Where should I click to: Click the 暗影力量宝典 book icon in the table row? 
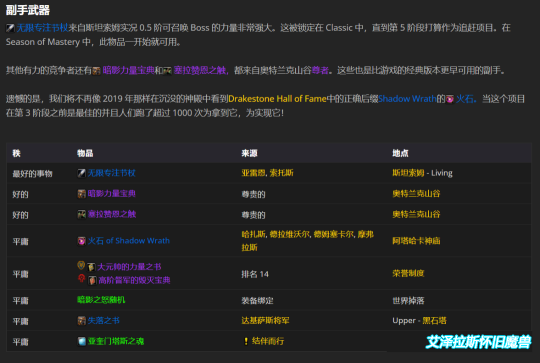point(81,194)
